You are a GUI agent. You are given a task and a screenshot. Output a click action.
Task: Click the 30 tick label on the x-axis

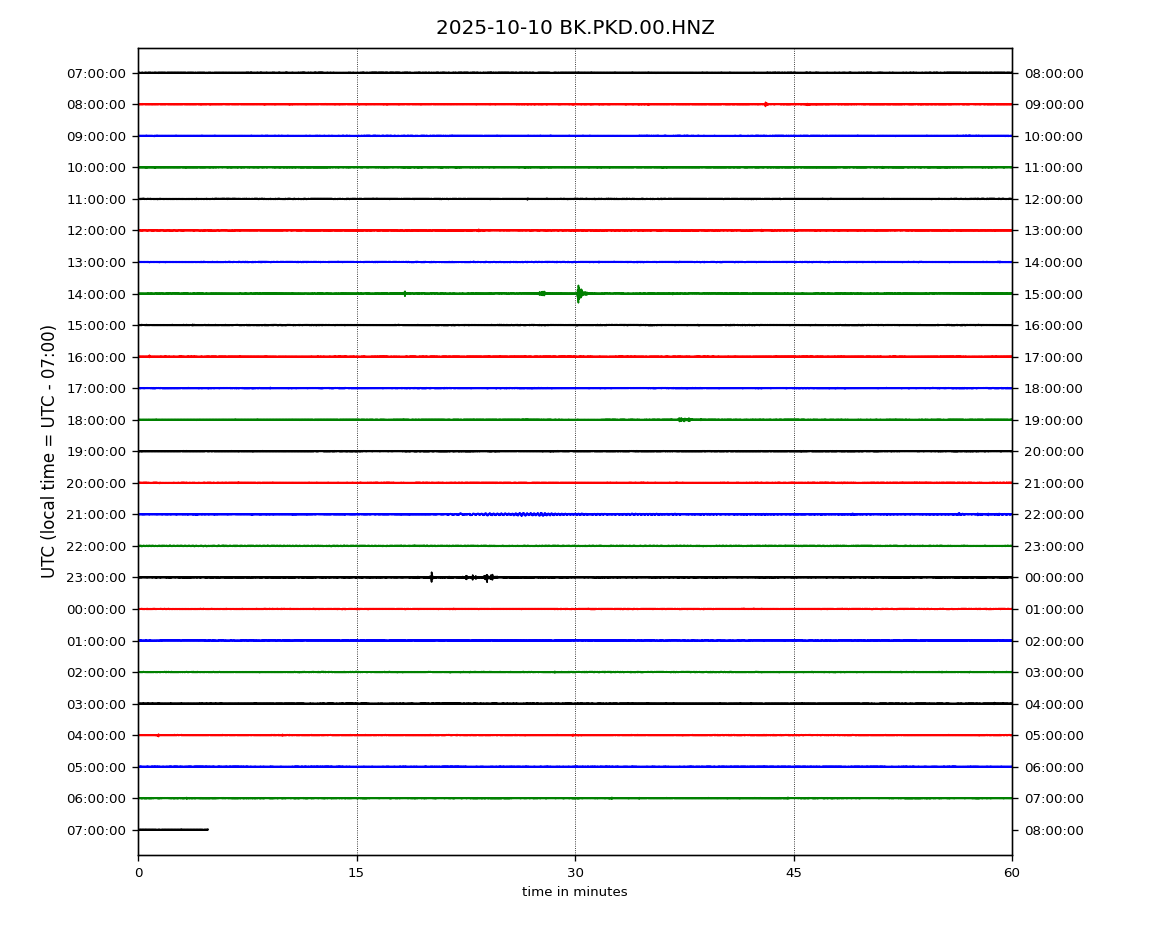pos(575,873)
